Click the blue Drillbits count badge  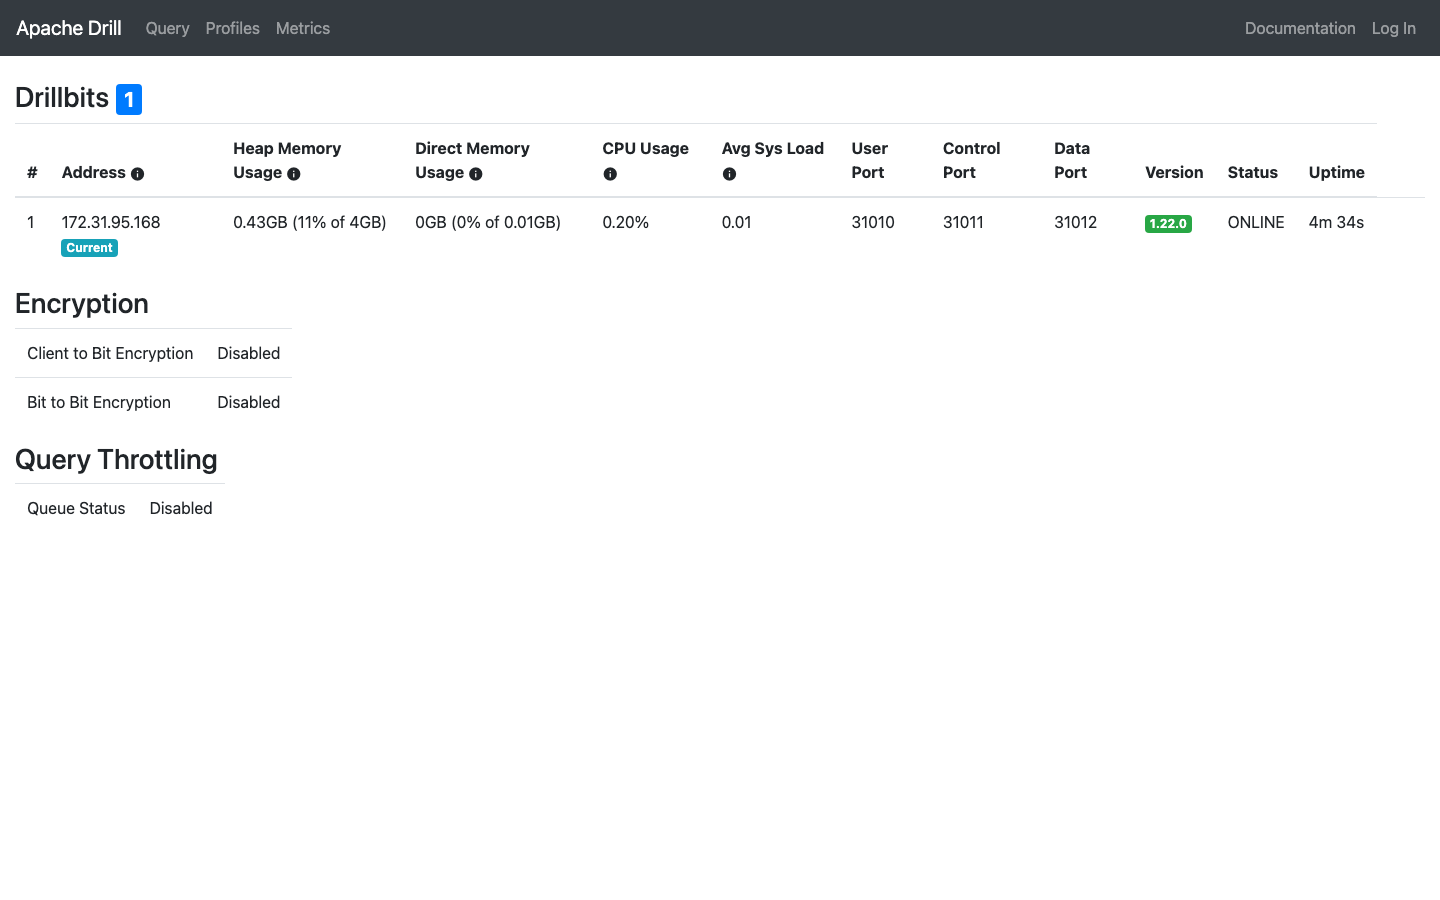(x=129, y=99)
